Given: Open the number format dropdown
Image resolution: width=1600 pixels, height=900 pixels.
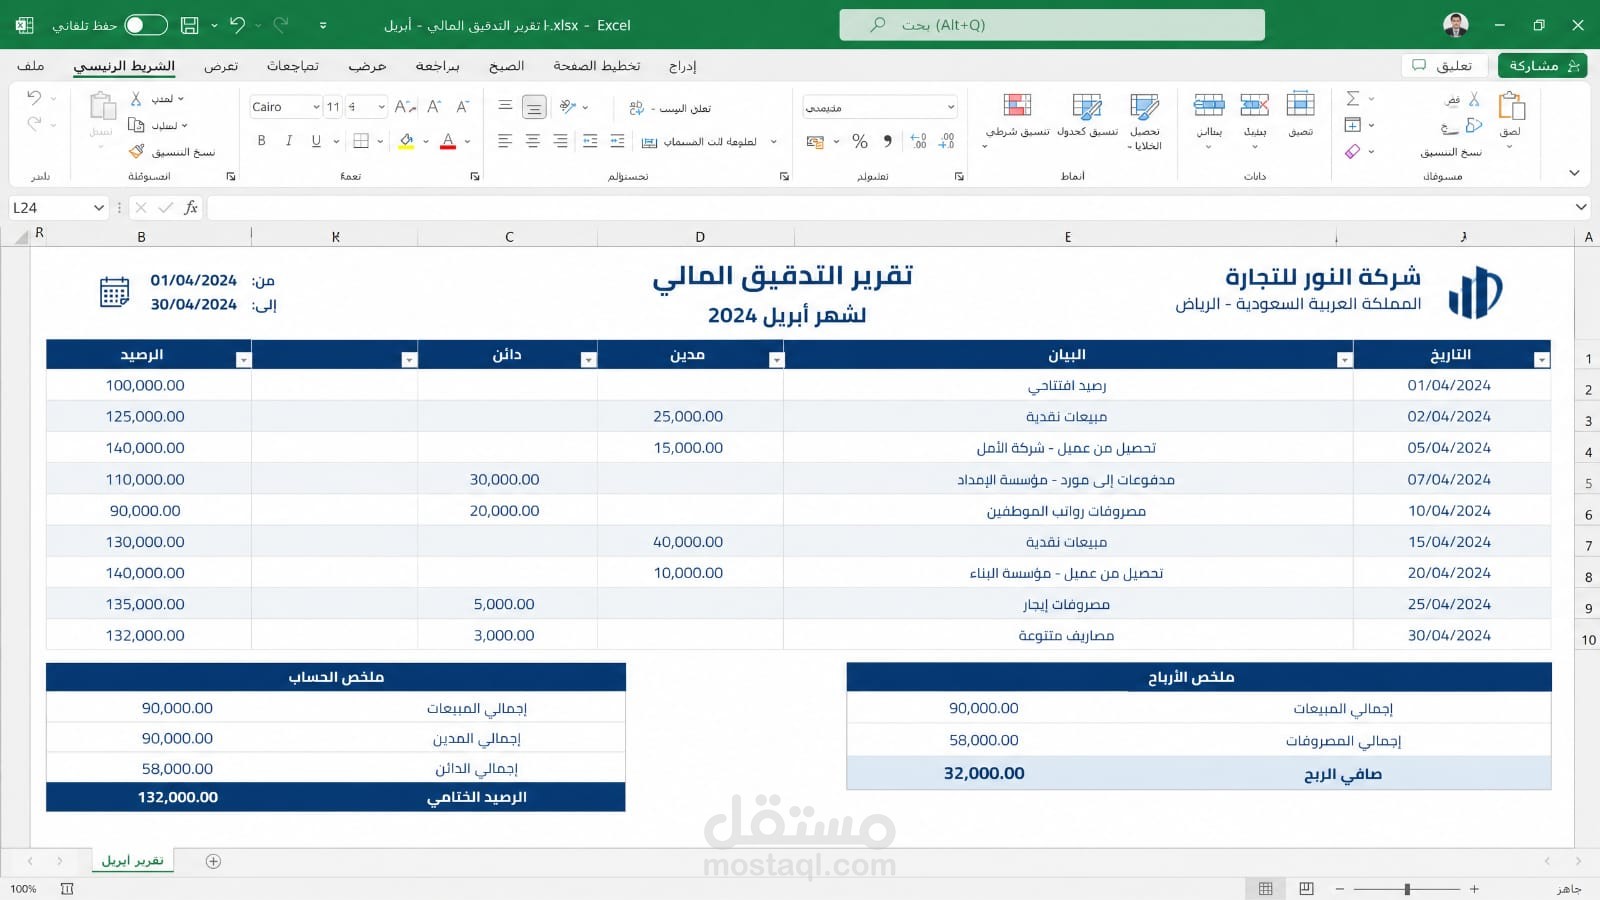Looking at the screenshot, I should click(x=950, y=107).
